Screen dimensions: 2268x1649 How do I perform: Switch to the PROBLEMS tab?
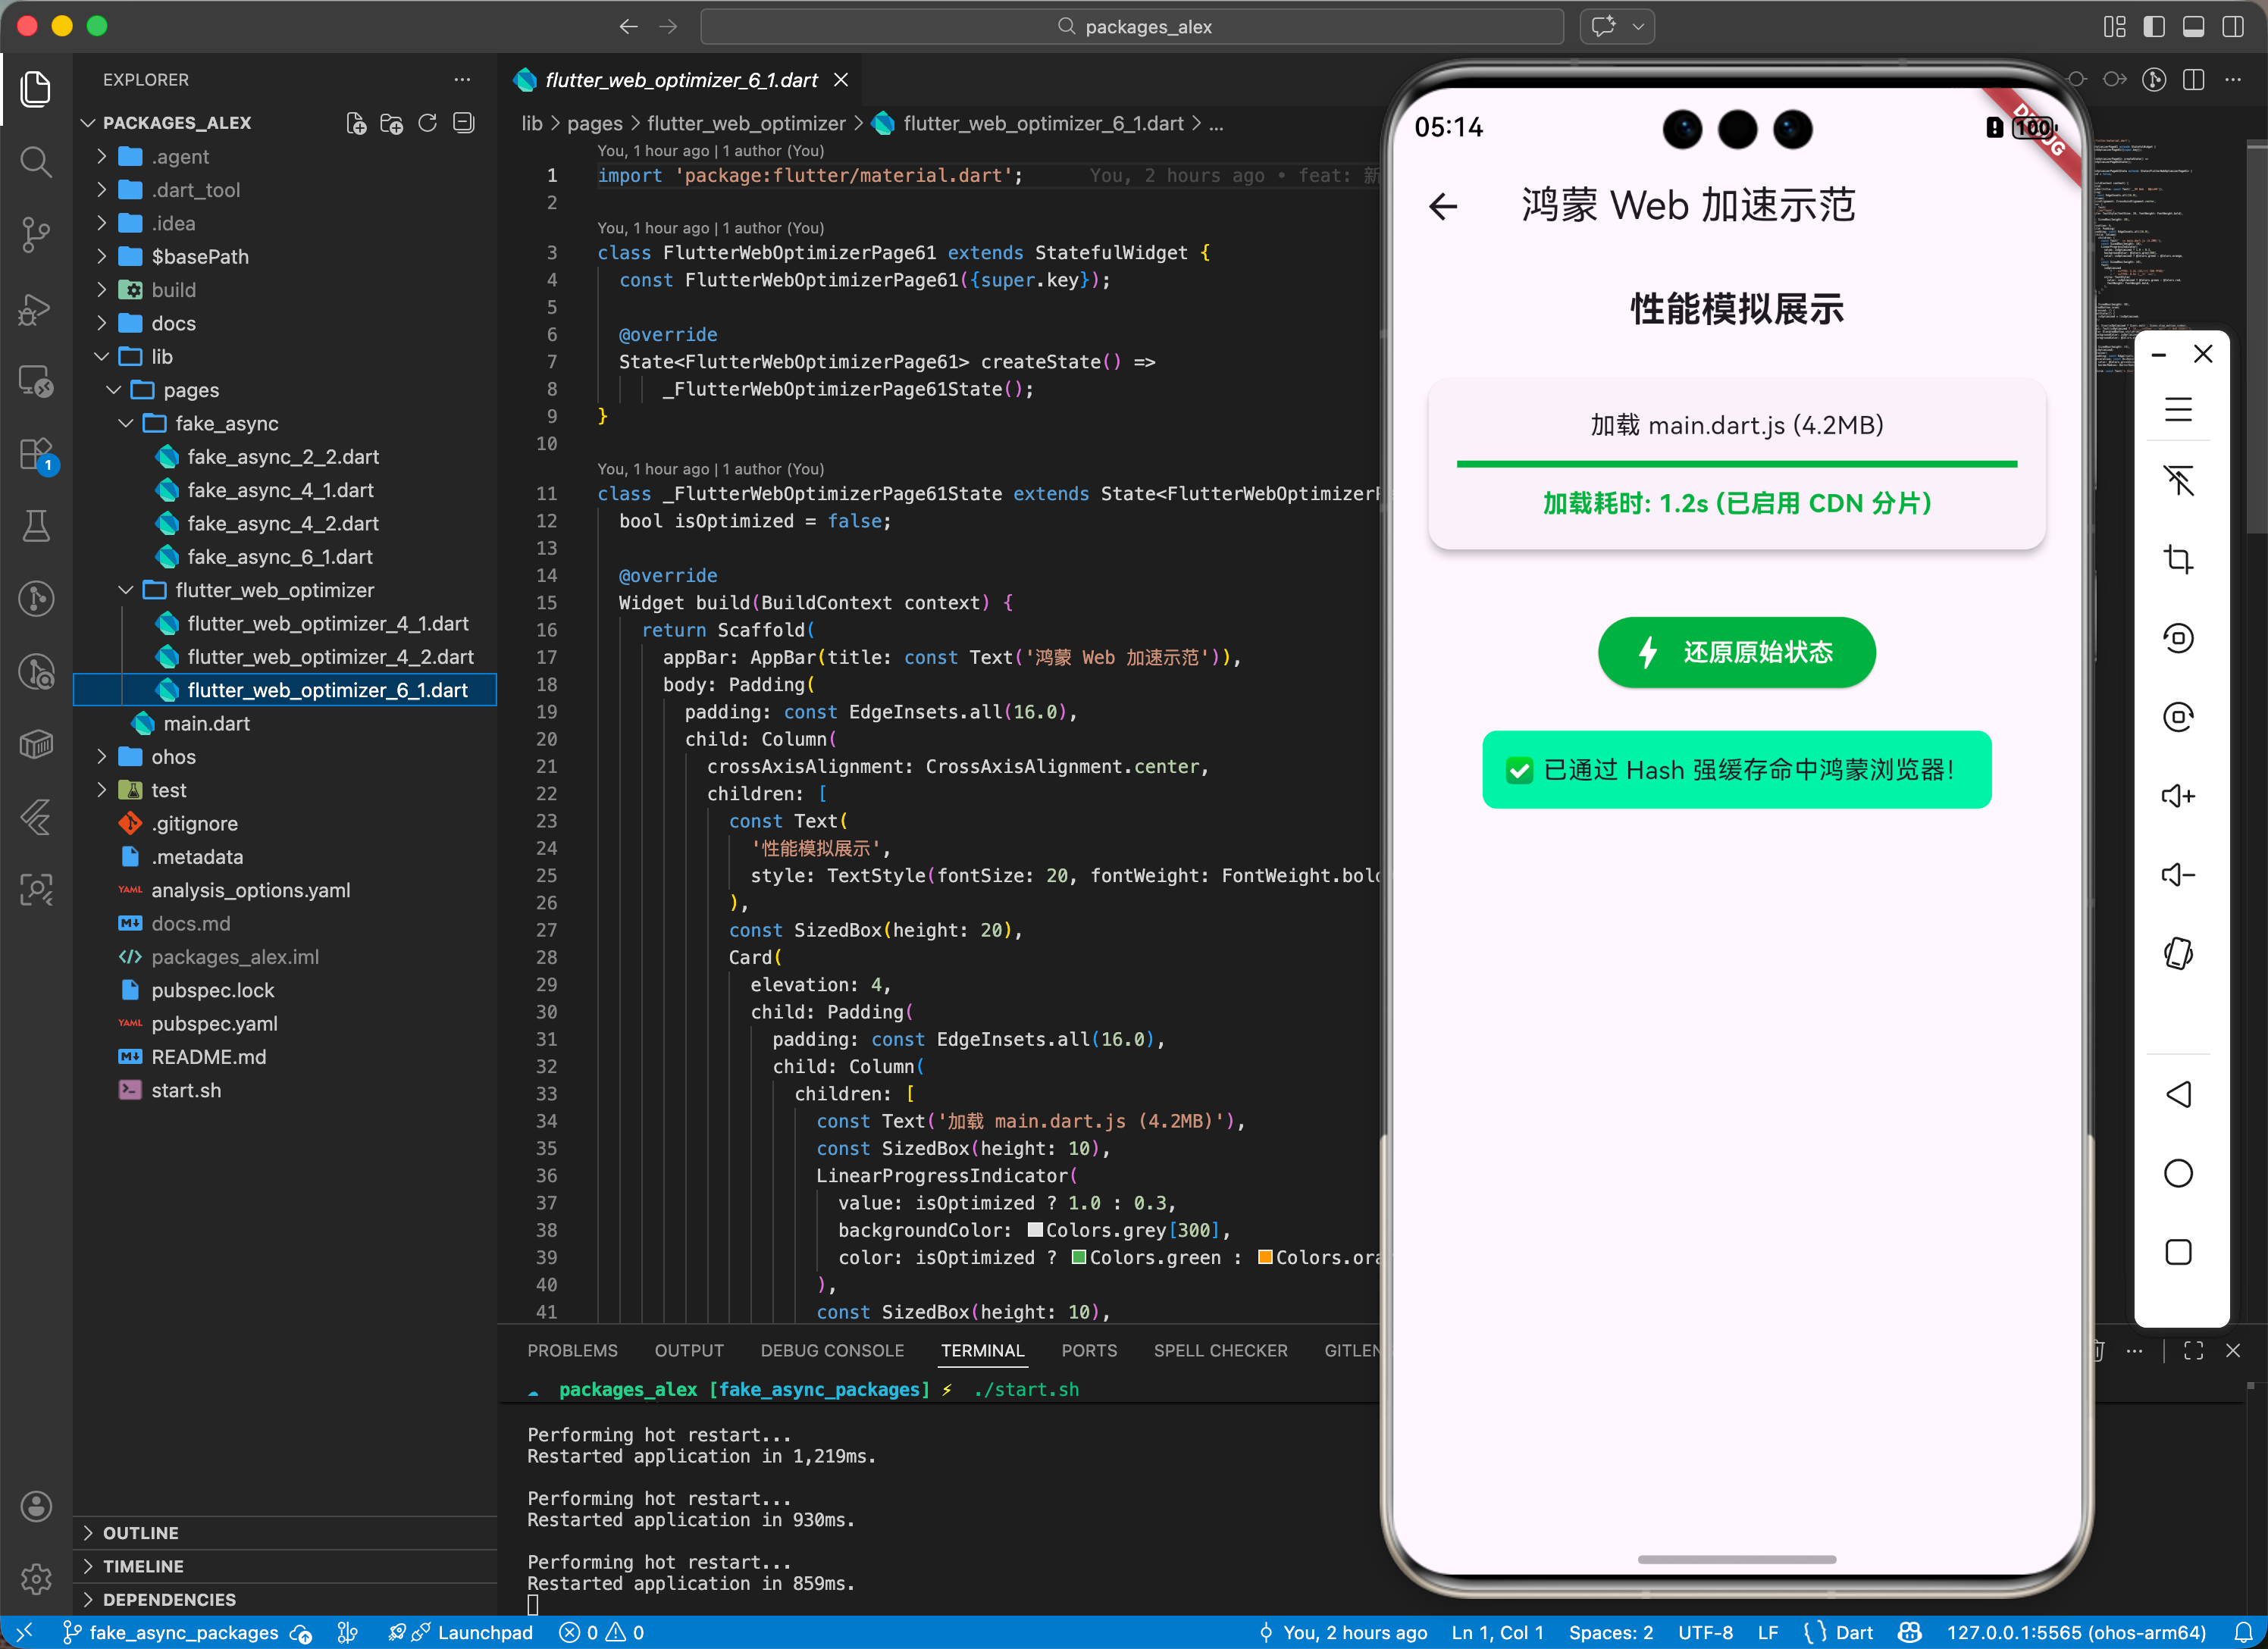pyautogui.click(x=572, y=1350)
